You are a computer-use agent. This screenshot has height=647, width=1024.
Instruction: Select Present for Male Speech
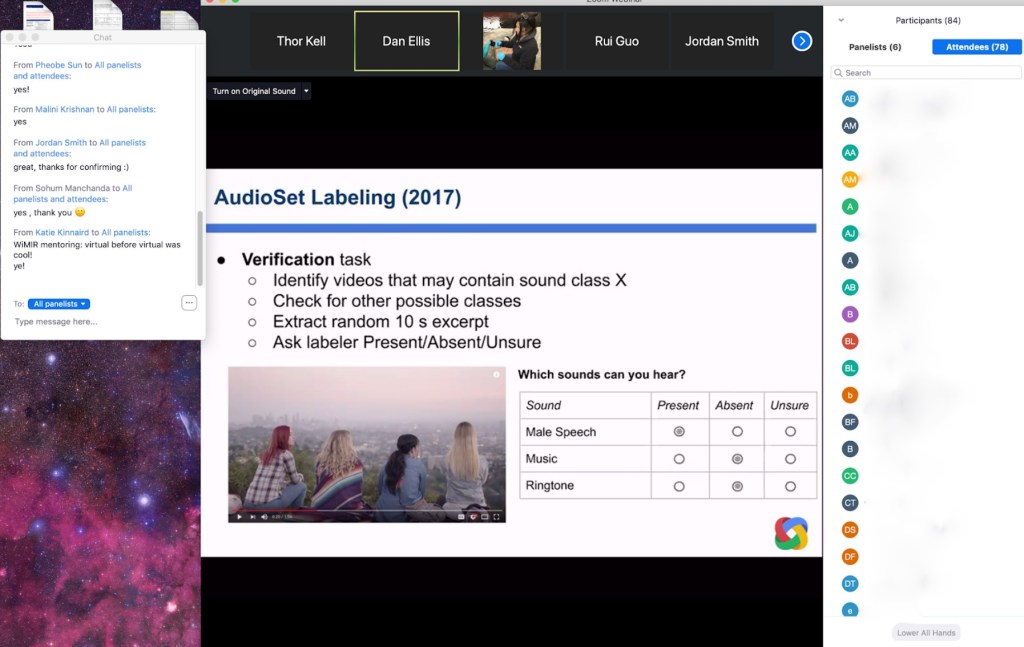tap(679, 432)
